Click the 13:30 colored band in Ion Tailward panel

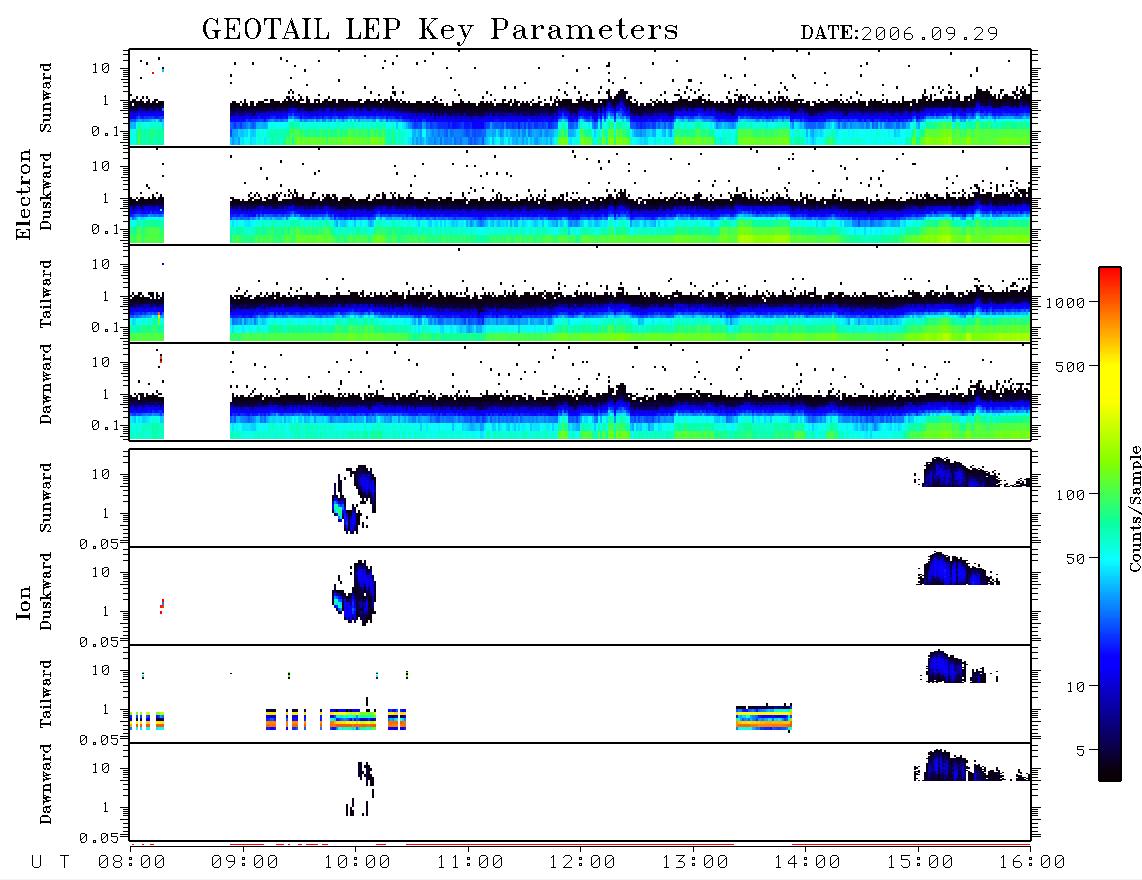tap(764, 718)
